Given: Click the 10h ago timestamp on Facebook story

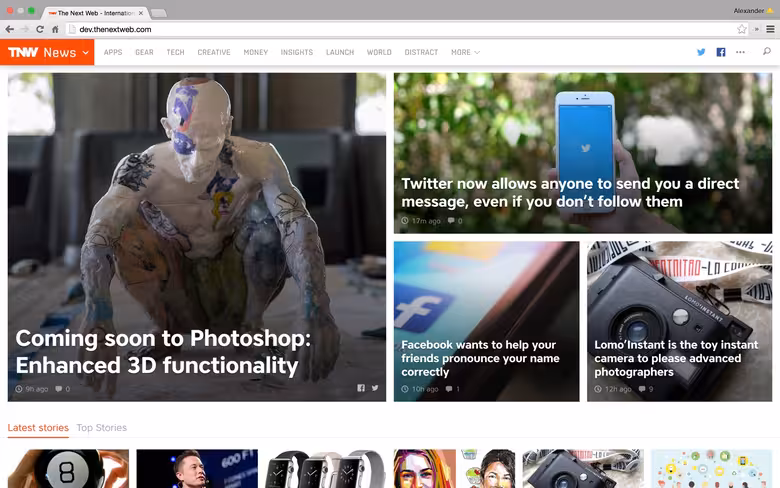Looking at the screenshot, I should click(x=425, y=389).
